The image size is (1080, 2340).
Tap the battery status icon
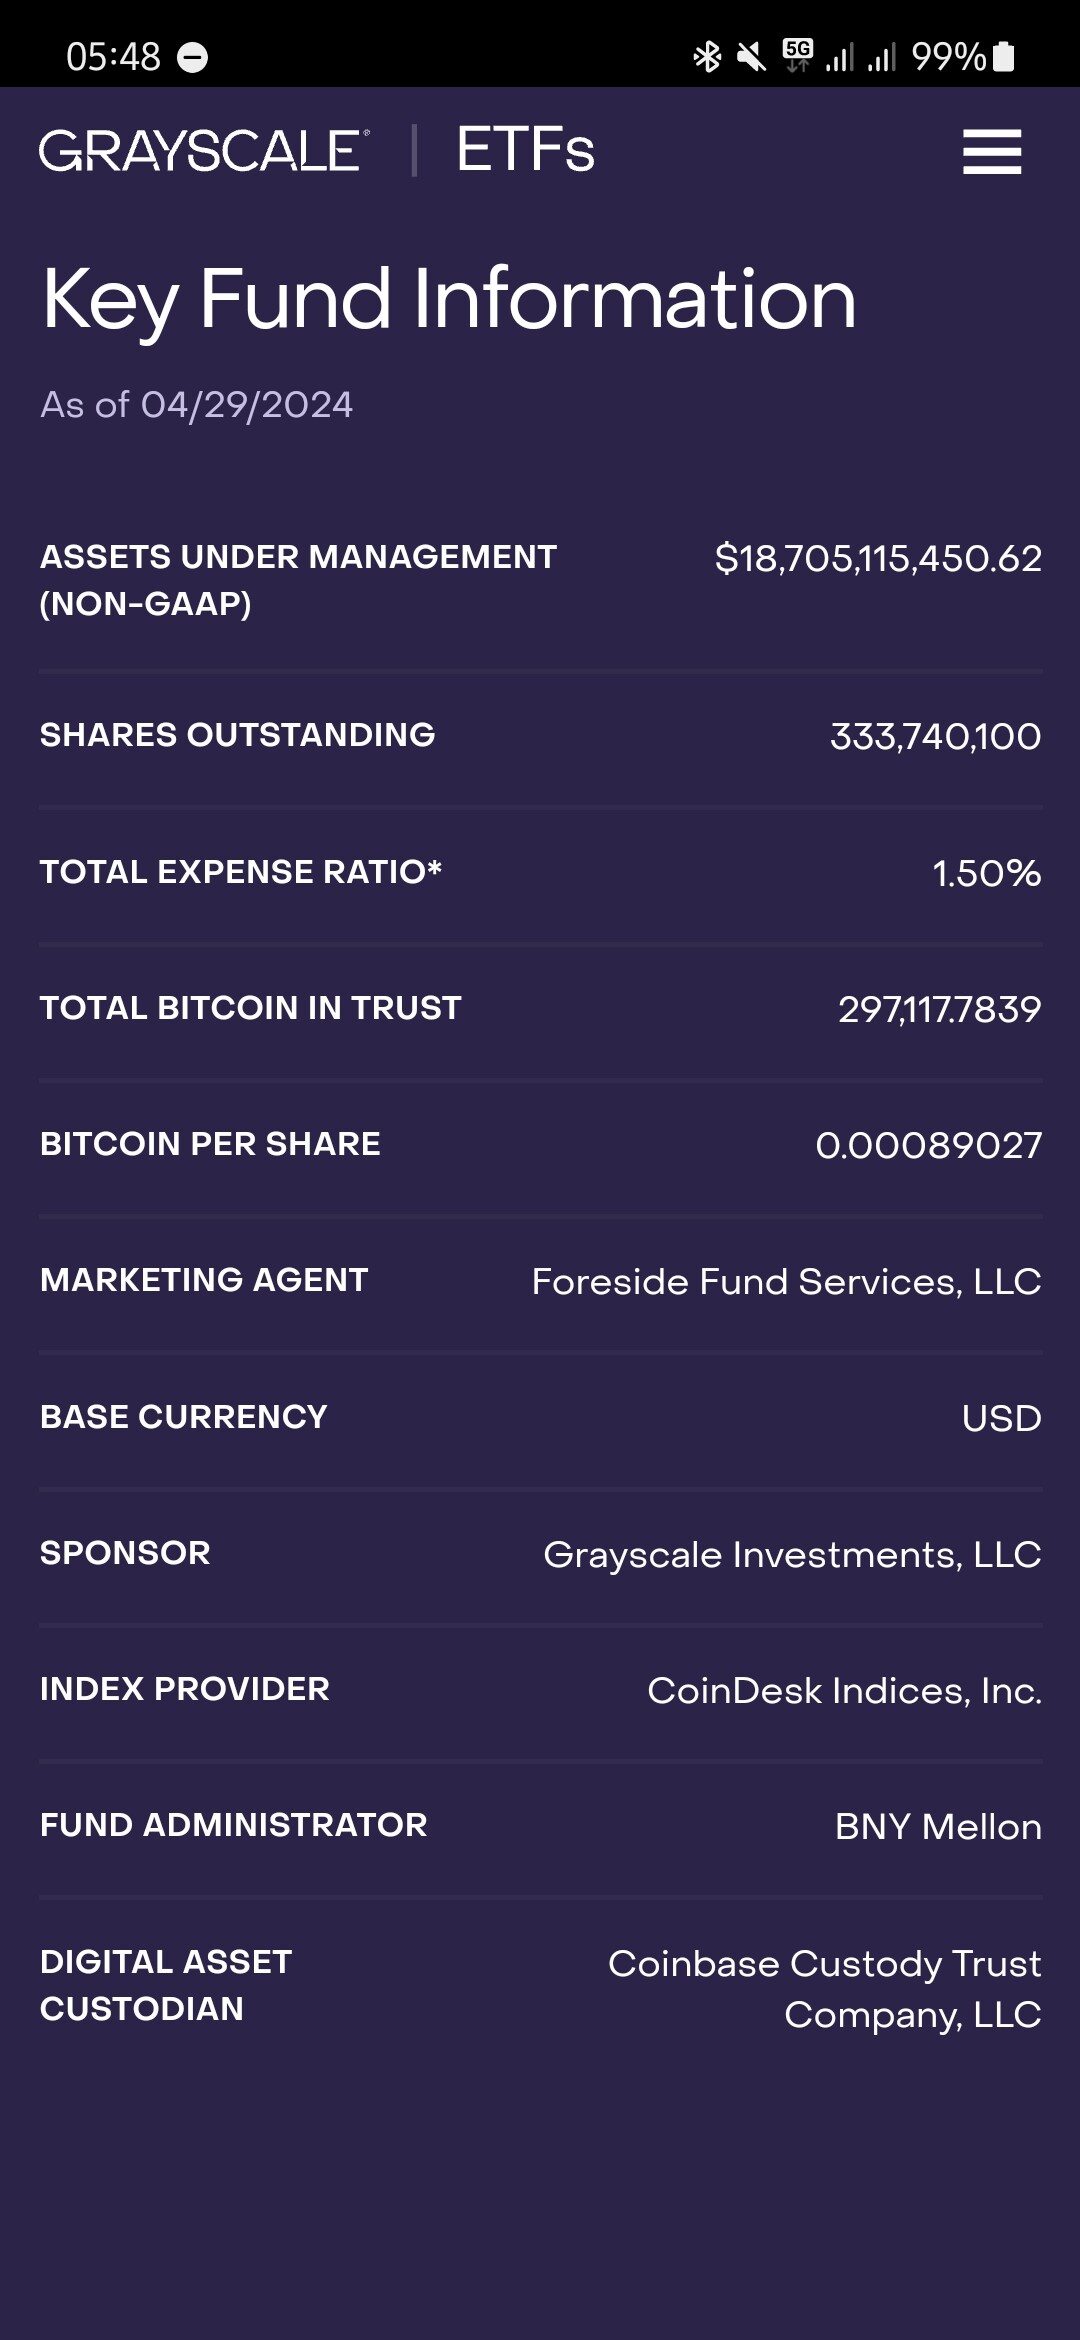coord(1004,57)
